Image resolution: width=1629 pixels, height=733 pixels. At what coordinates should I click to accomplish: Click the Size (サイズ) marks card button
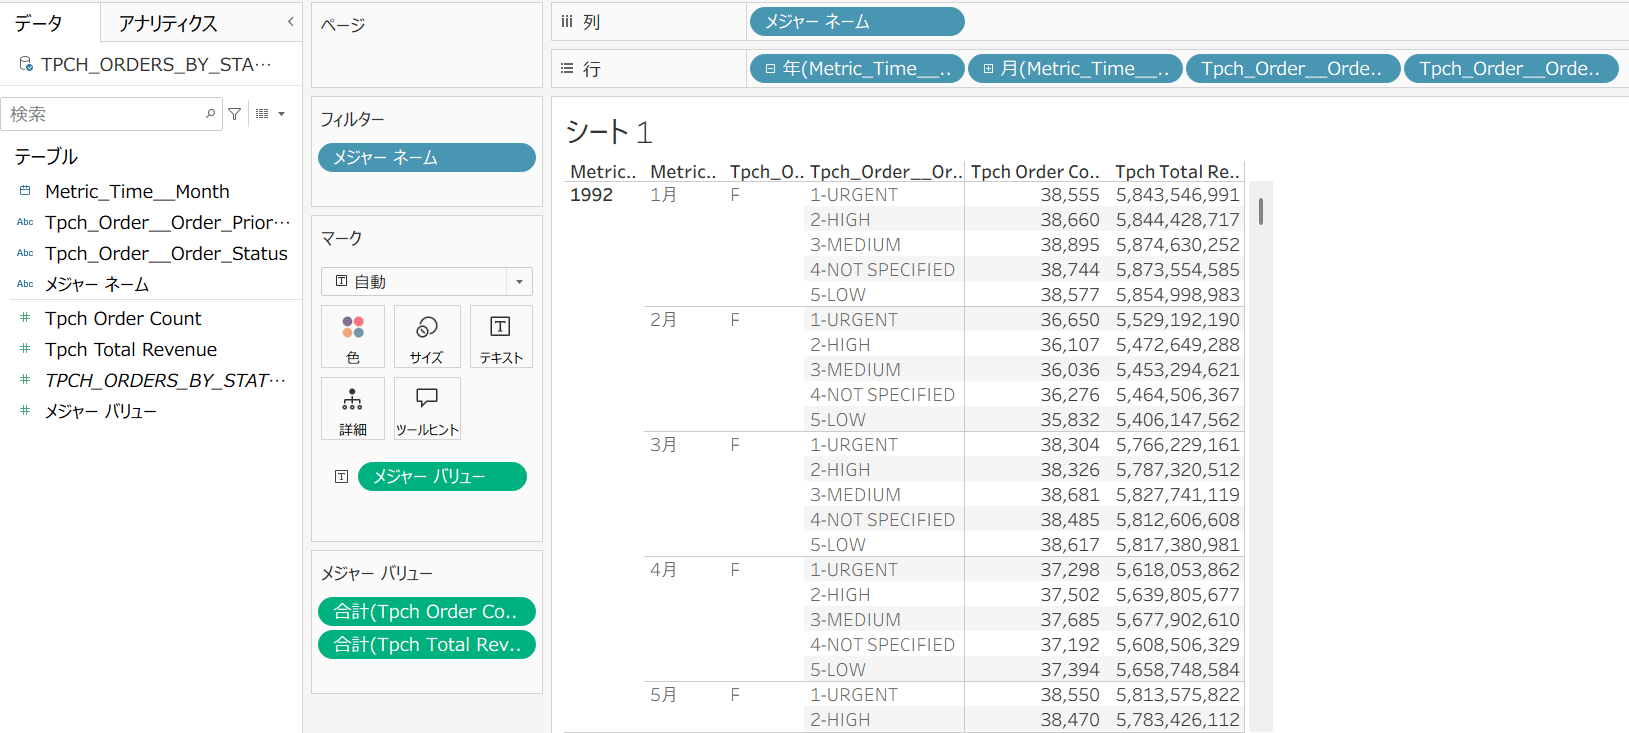tap(426, 337)
